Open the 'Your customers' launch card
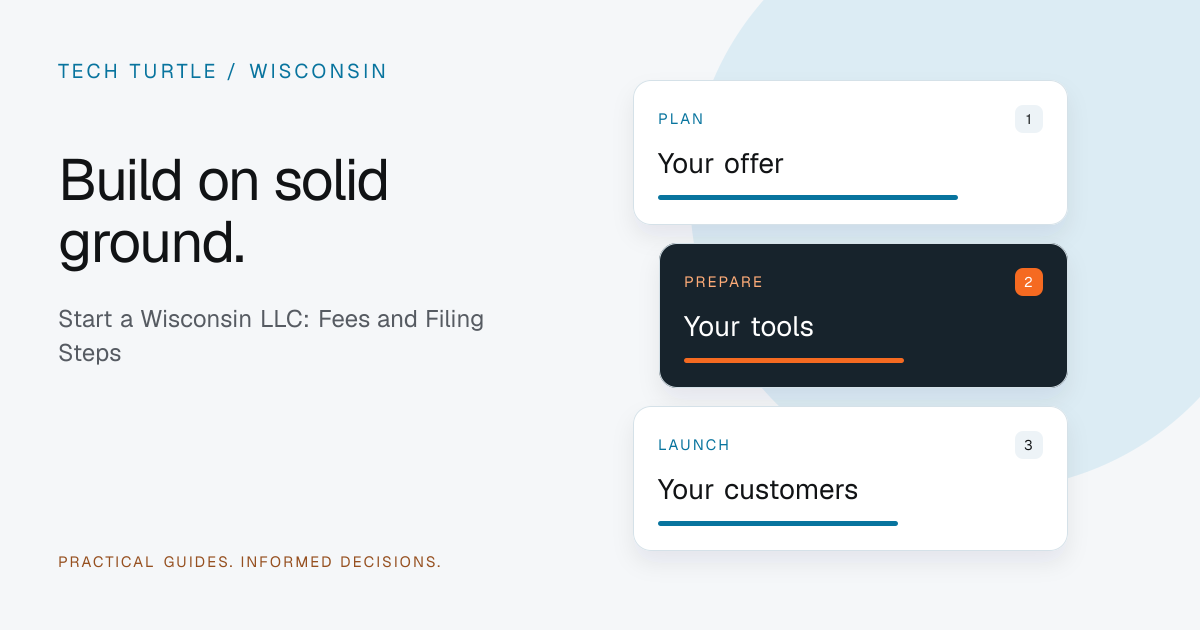1200x630 pixels. pyautogui.click(x=850, y=478)
